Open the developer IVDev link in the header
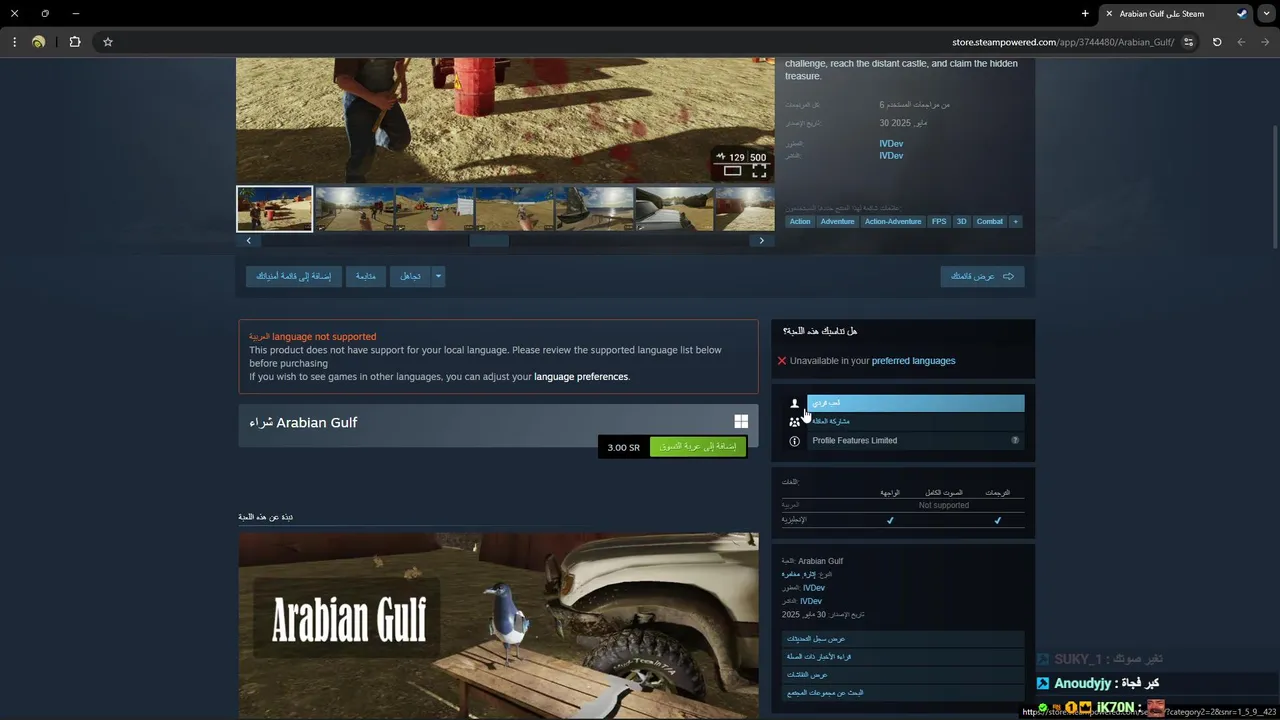1280x720 pixels. [x=891, y=144]
